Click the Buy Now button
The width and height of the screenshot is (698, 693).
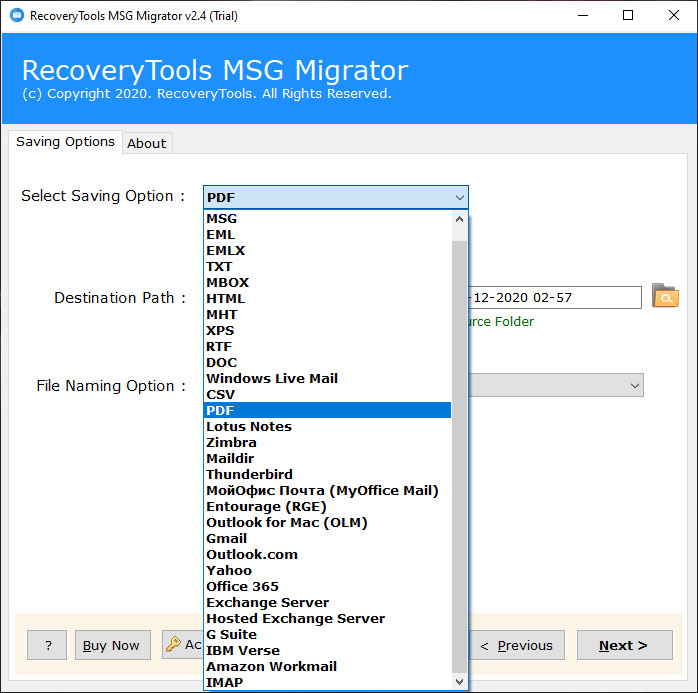click(113, 645)
